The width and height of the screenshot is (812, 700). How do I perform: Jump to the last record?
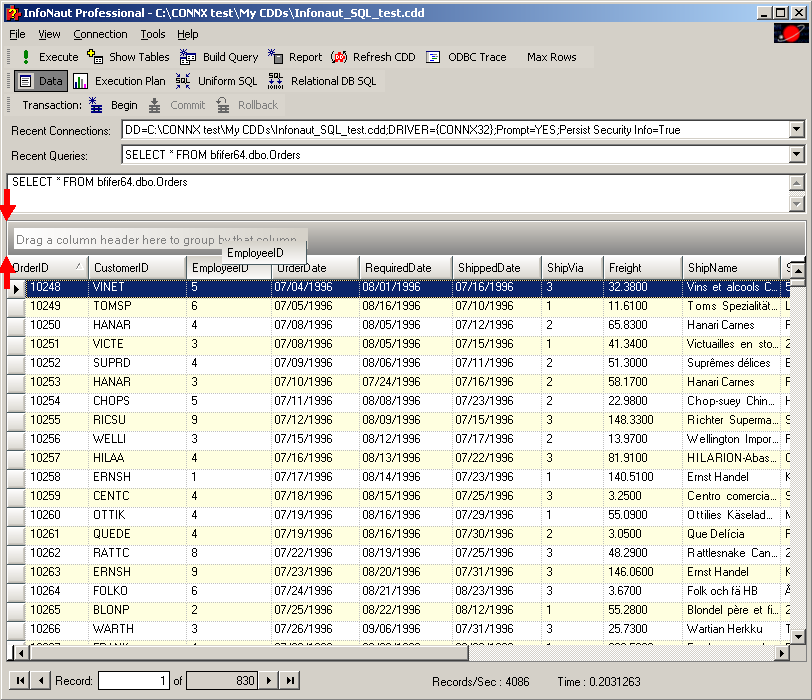click(290, 681)
